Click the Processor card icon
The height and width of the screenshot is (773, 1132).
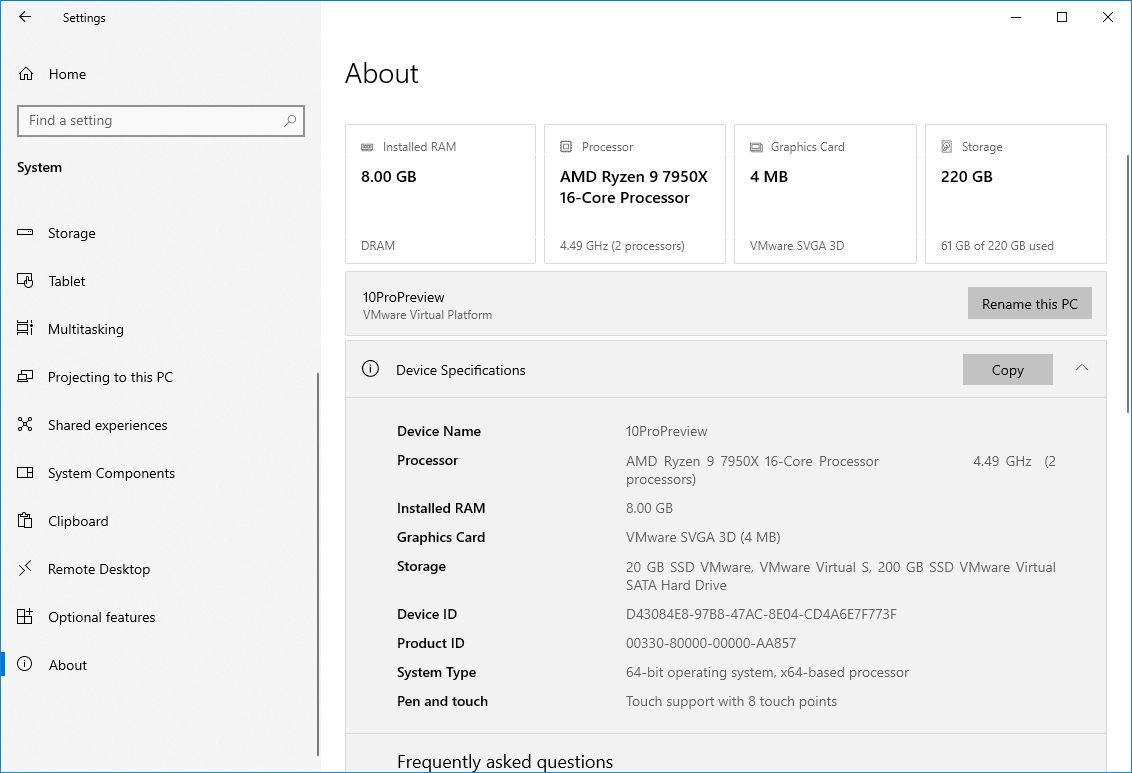566,147
